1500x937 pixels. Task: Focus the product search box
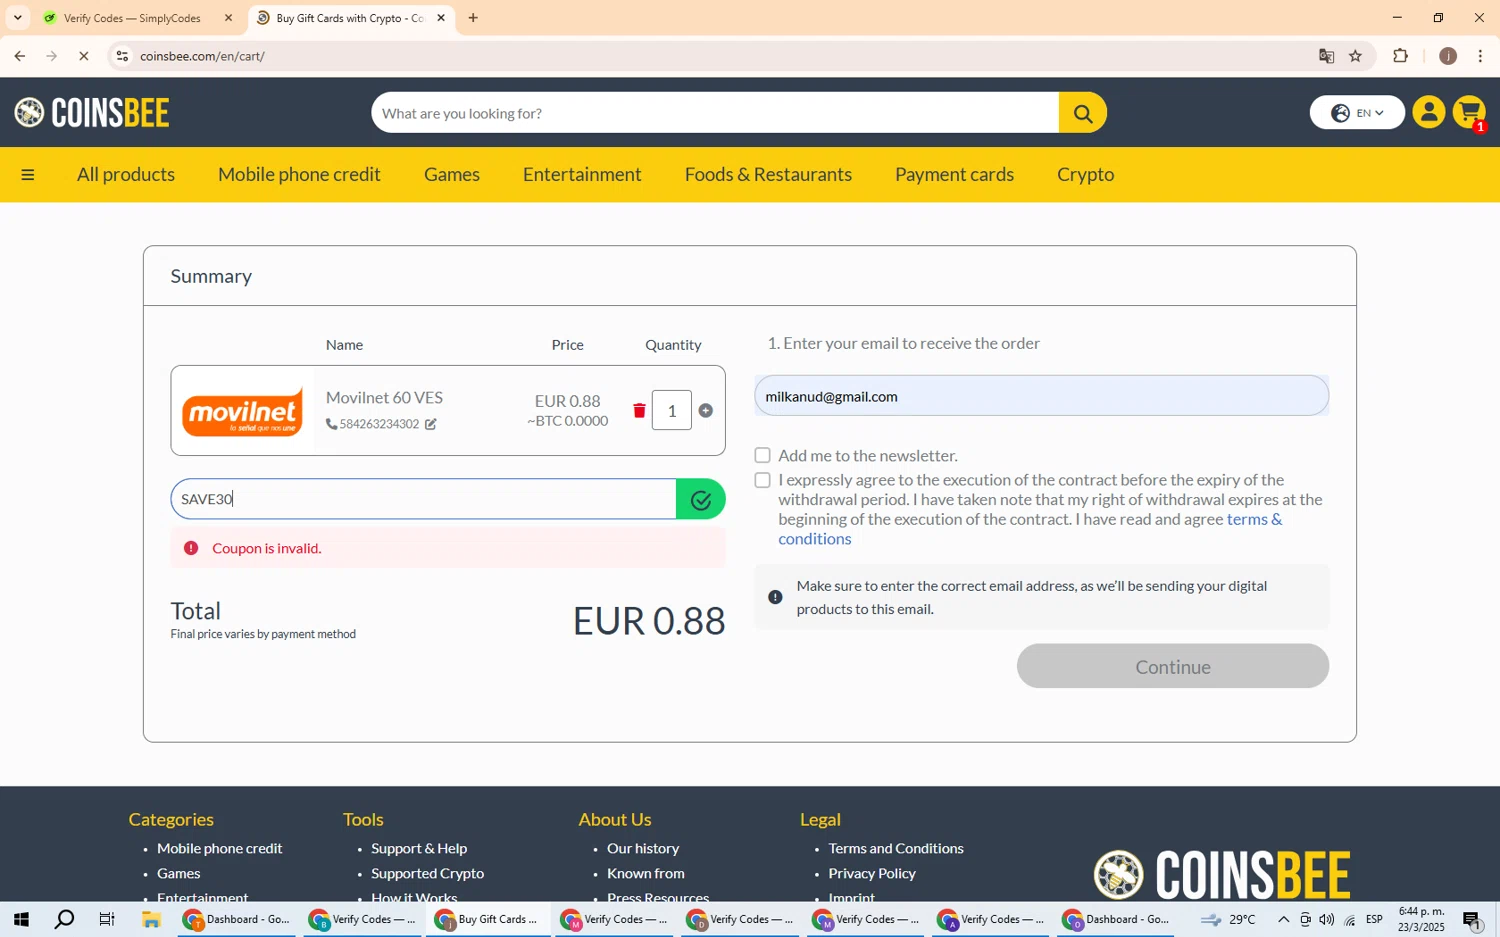pos(715,113)
